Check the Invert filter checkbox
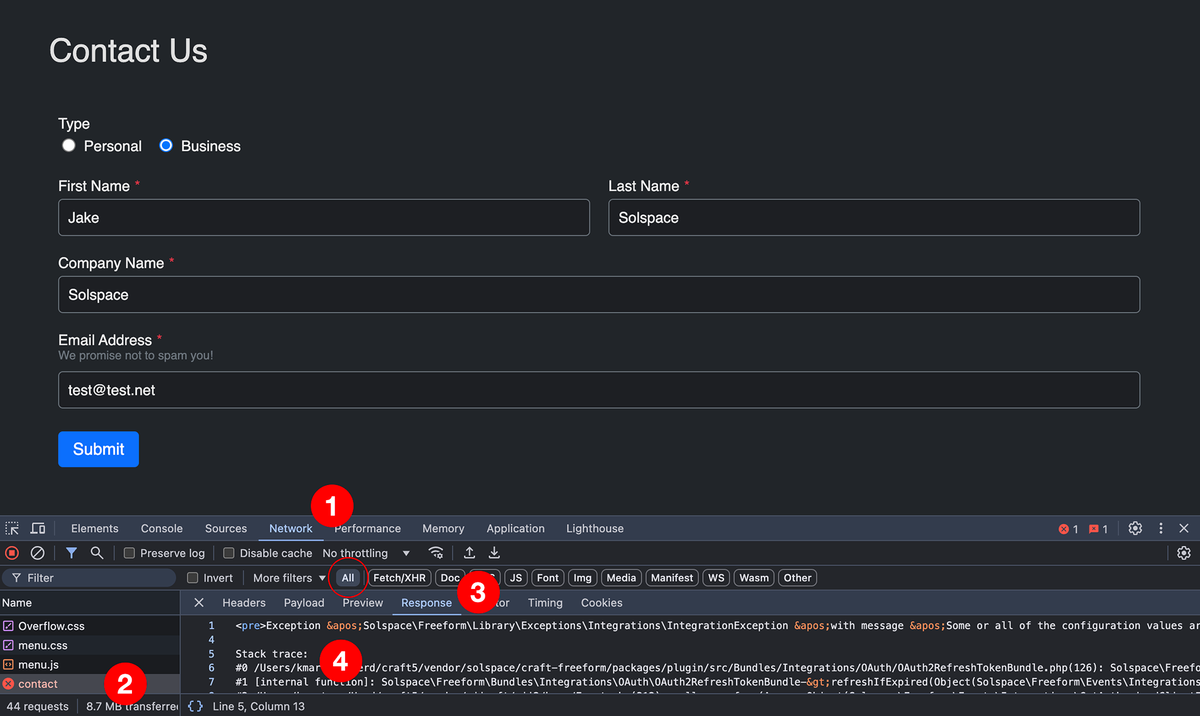 tap(193, 578)
